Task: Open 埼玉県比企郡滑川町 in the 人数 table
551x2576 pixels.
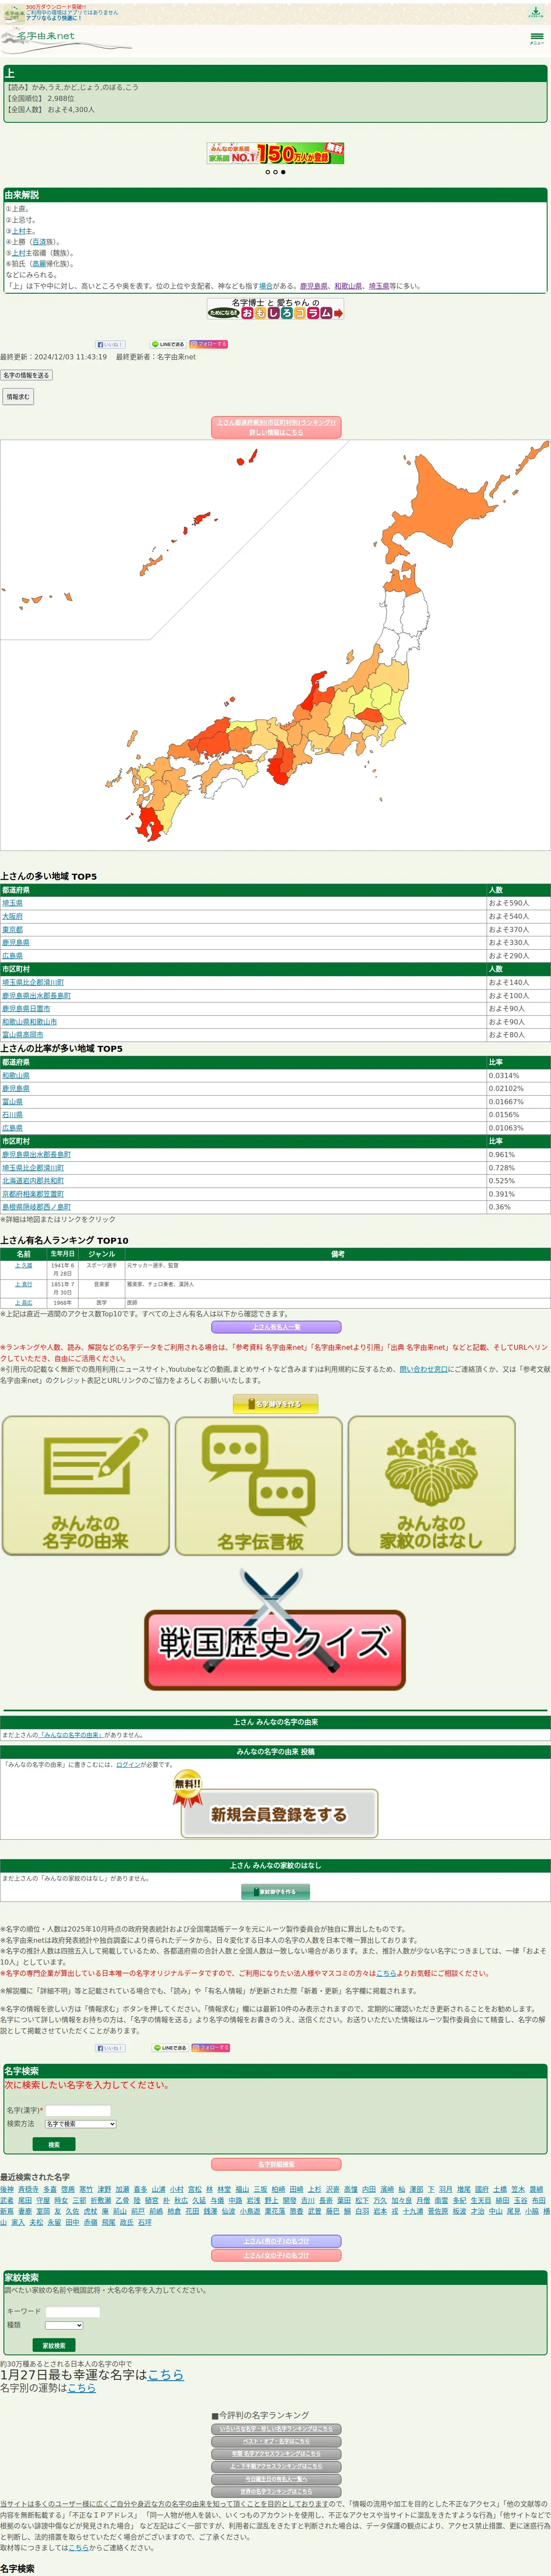Action: point(33,982)
